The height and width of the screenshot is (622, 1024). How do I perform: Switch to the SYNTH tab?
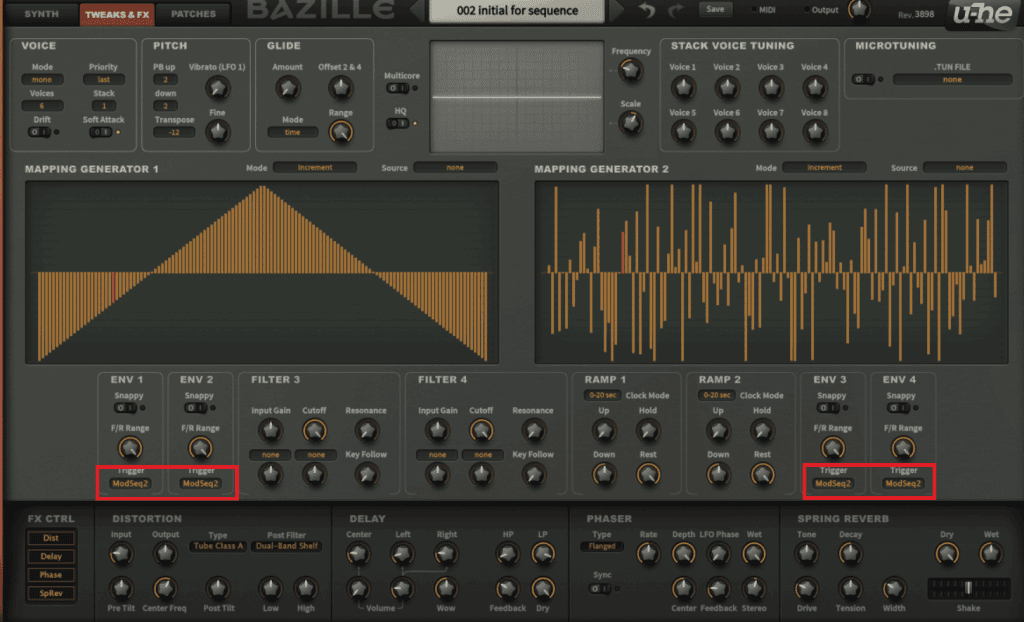(x=41, y=14)
